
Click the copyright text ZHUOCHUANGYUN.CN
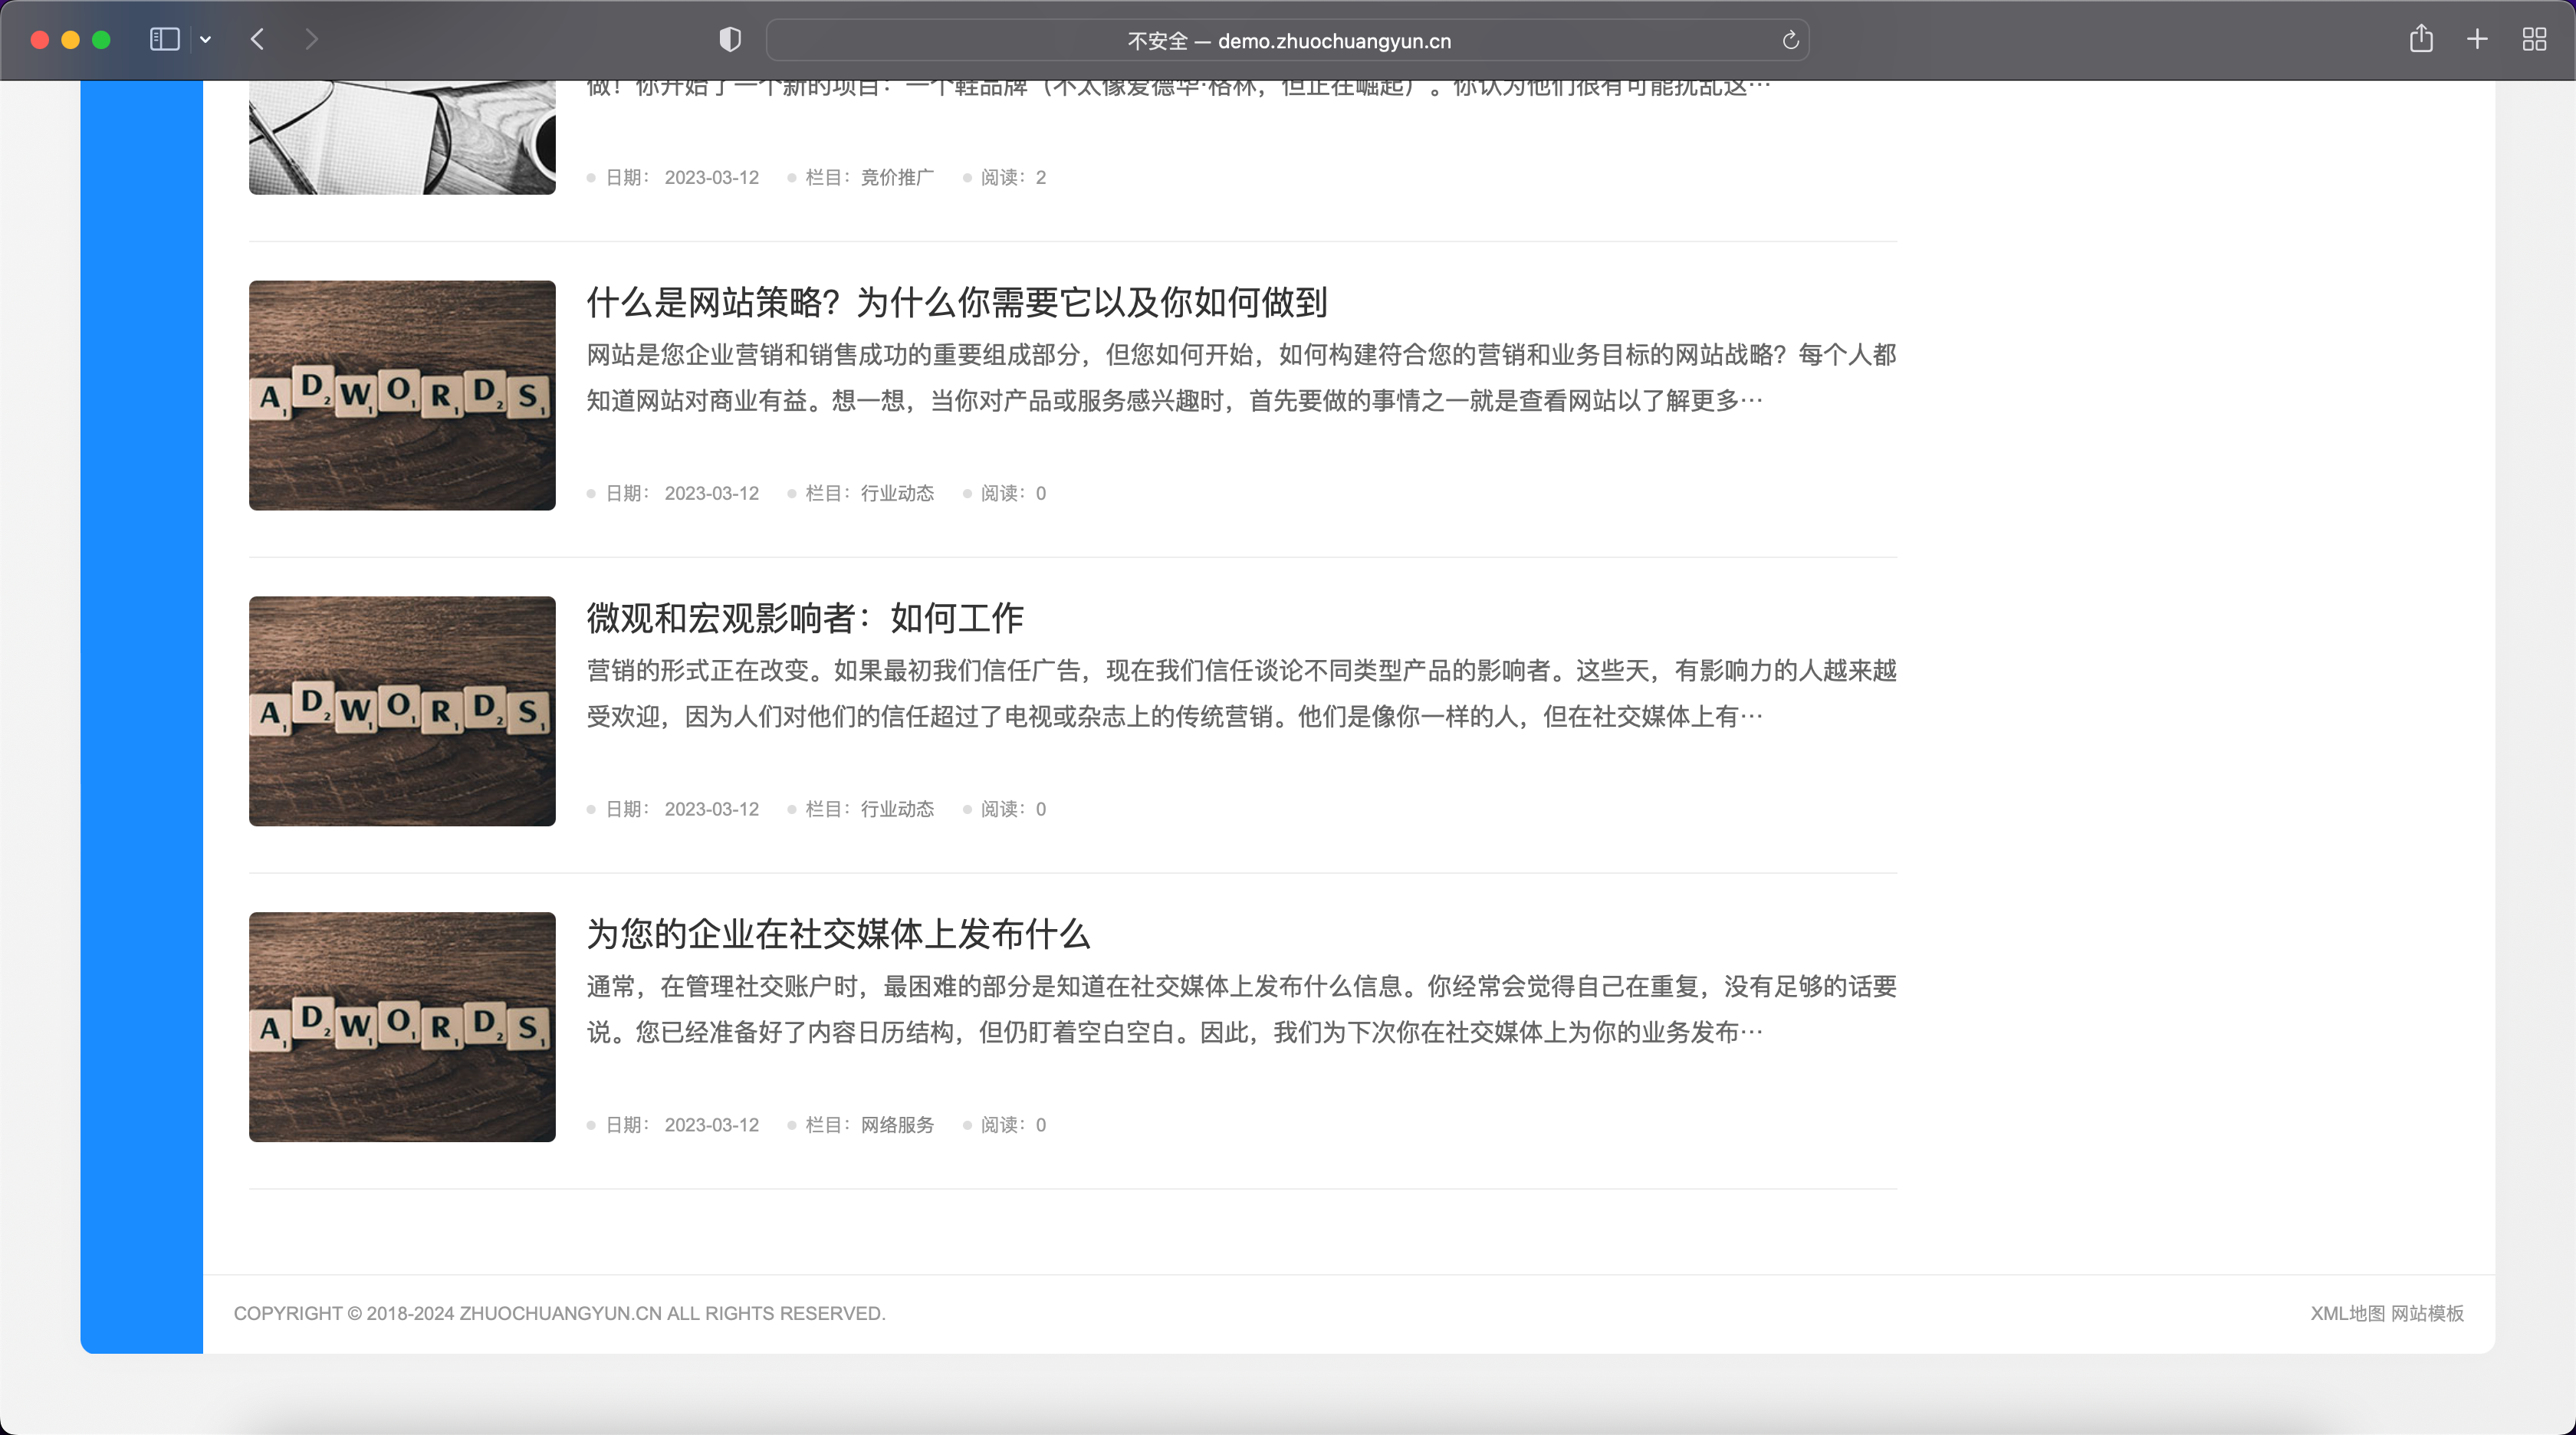point(560,1314)
